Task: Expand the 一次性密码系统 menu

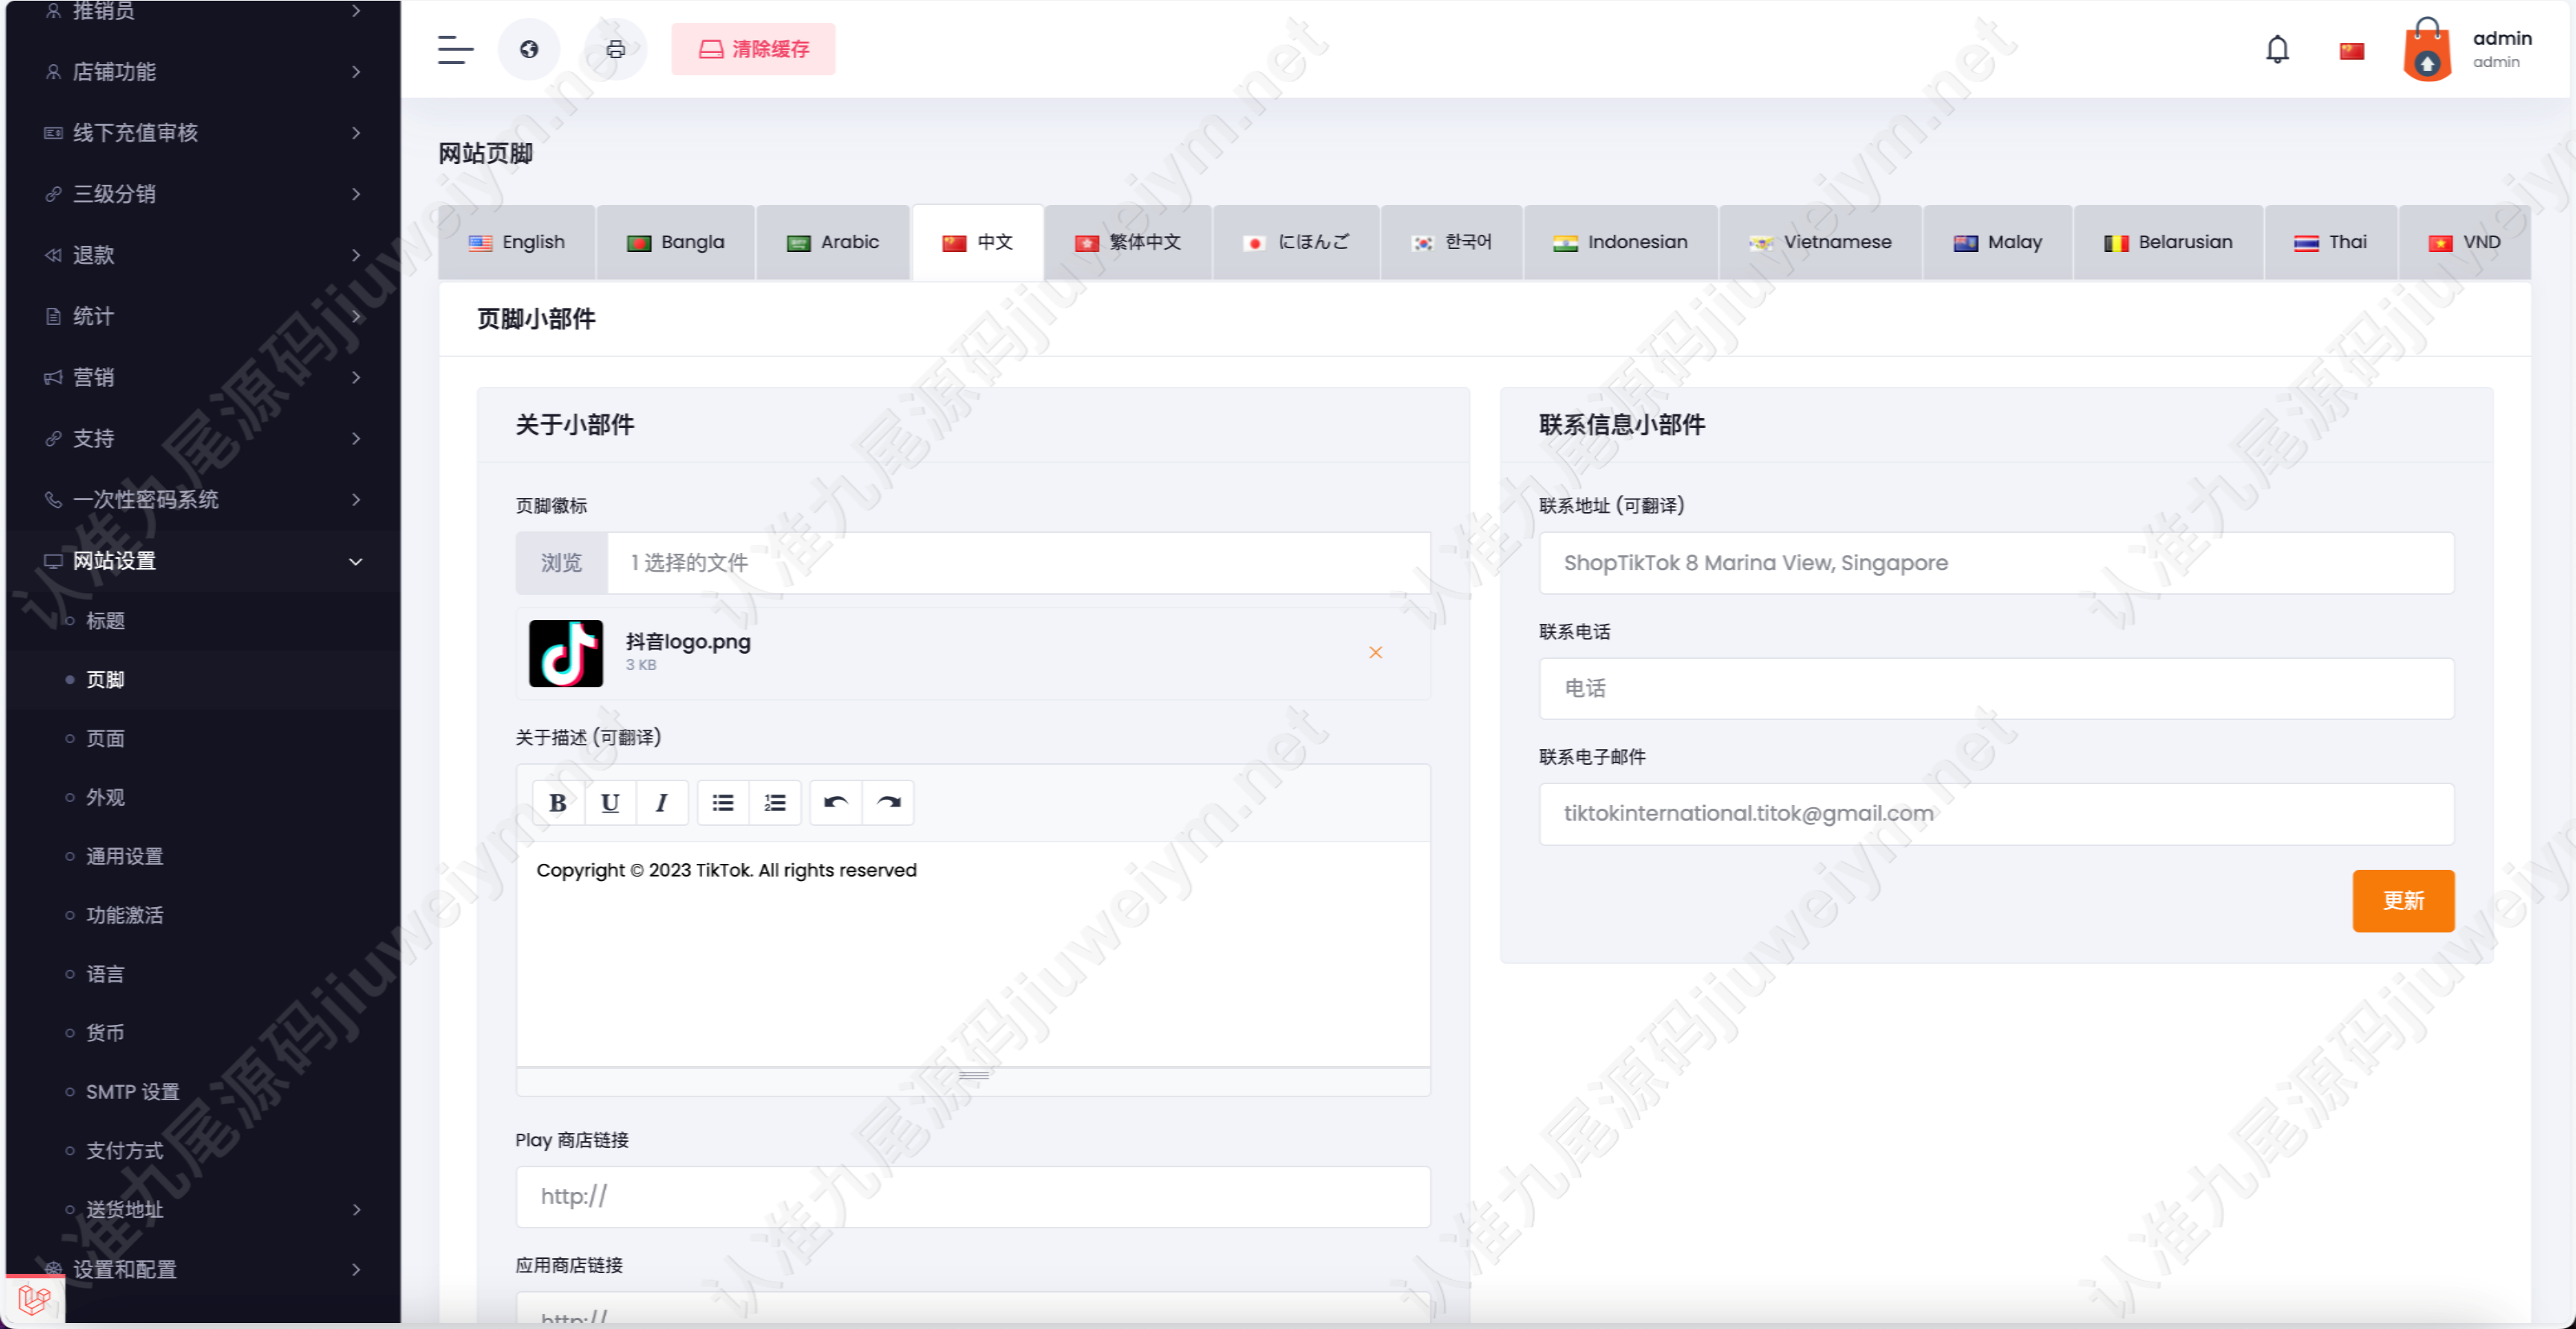Action: tap(203, 500)
